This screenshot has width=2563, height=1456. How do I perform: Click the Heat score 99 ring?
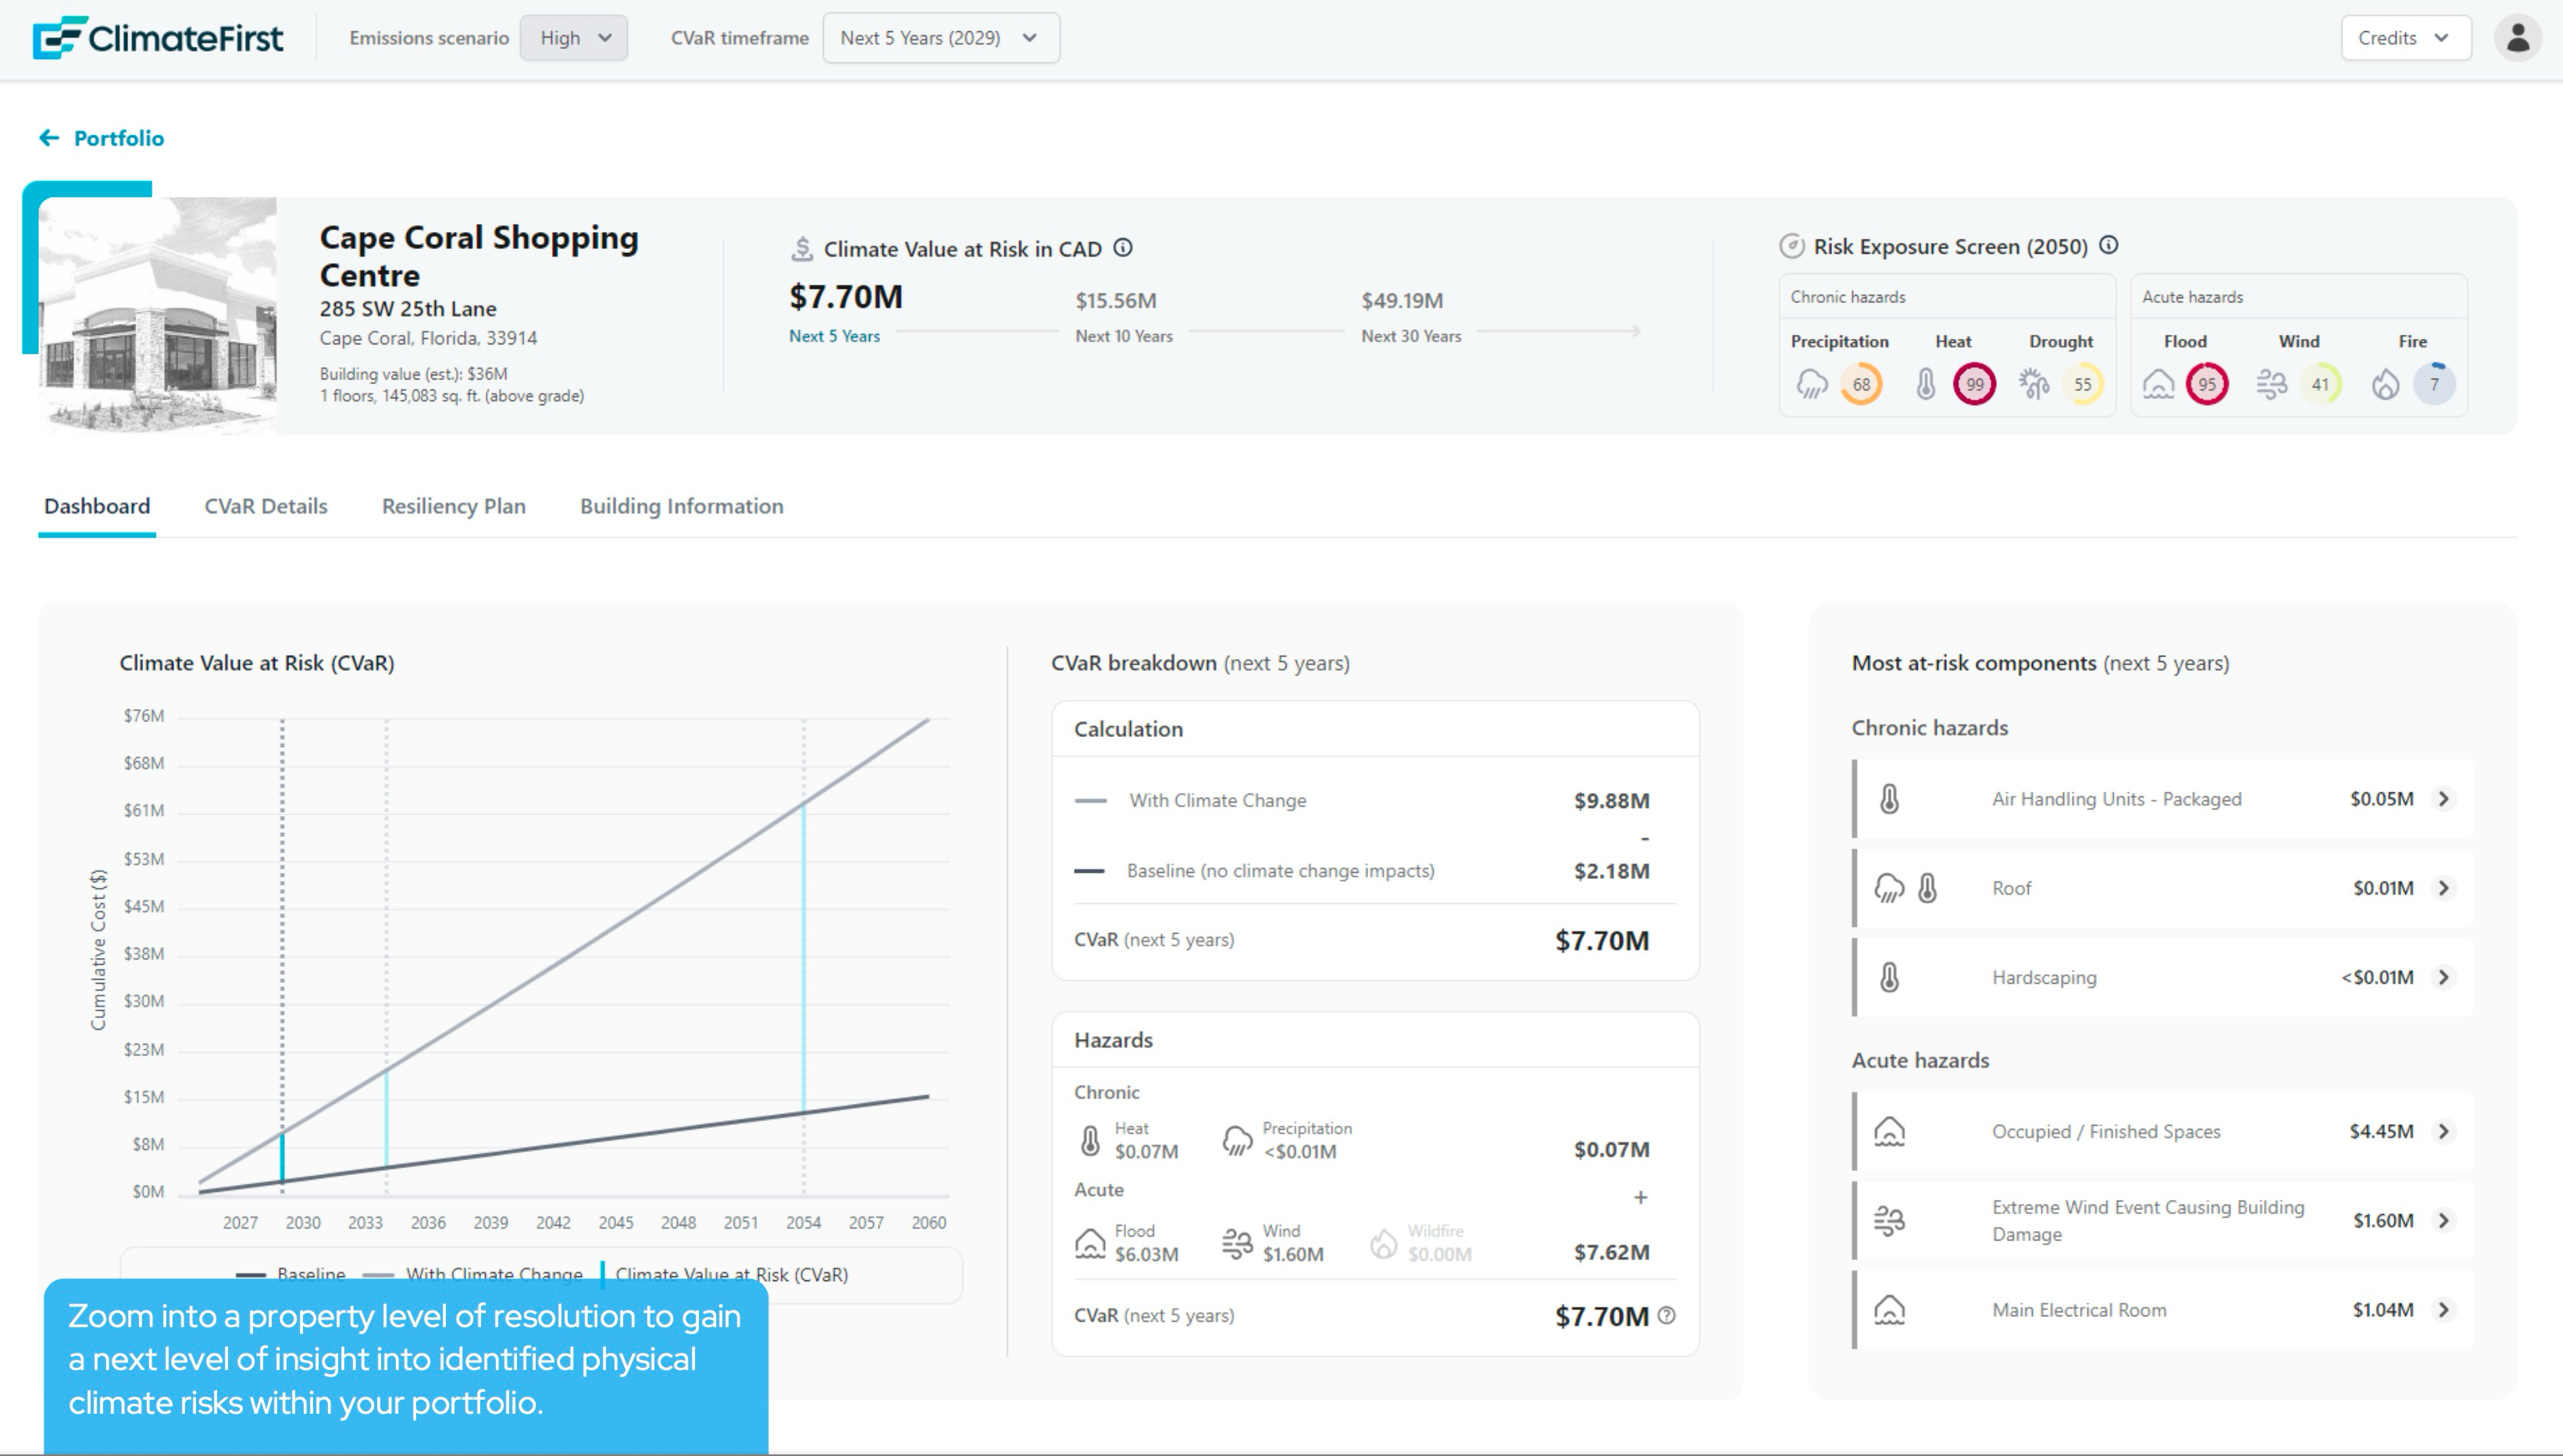click(x=1975, y=384)
